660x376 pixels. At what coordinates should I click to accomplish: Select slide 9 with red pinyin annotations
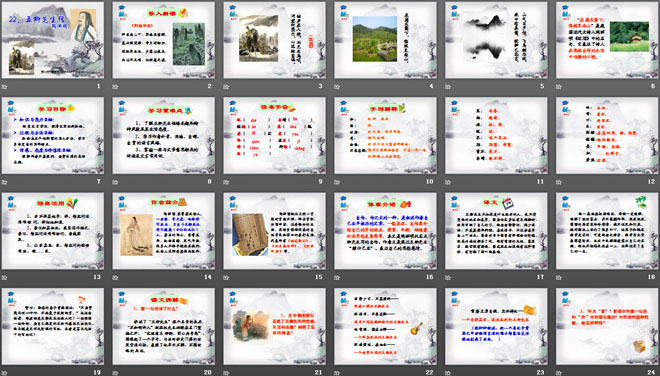274,136
